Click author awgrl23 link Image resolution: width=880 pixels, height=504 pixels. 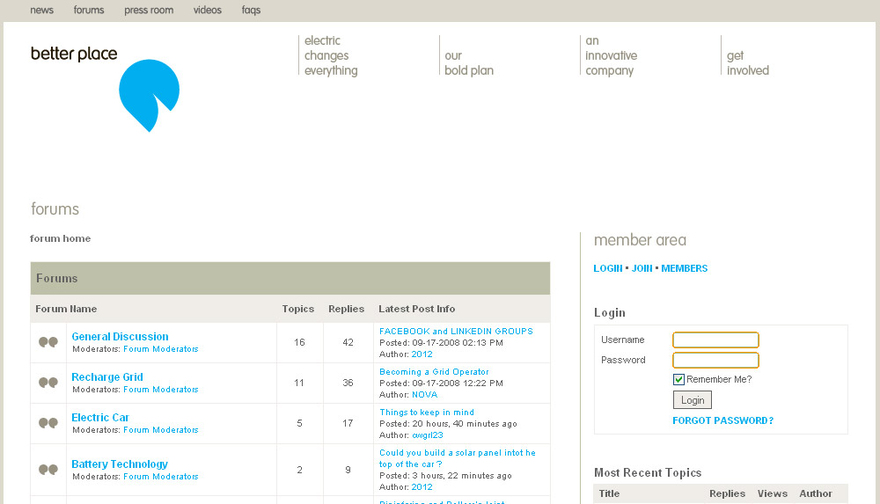click(427, 435)
